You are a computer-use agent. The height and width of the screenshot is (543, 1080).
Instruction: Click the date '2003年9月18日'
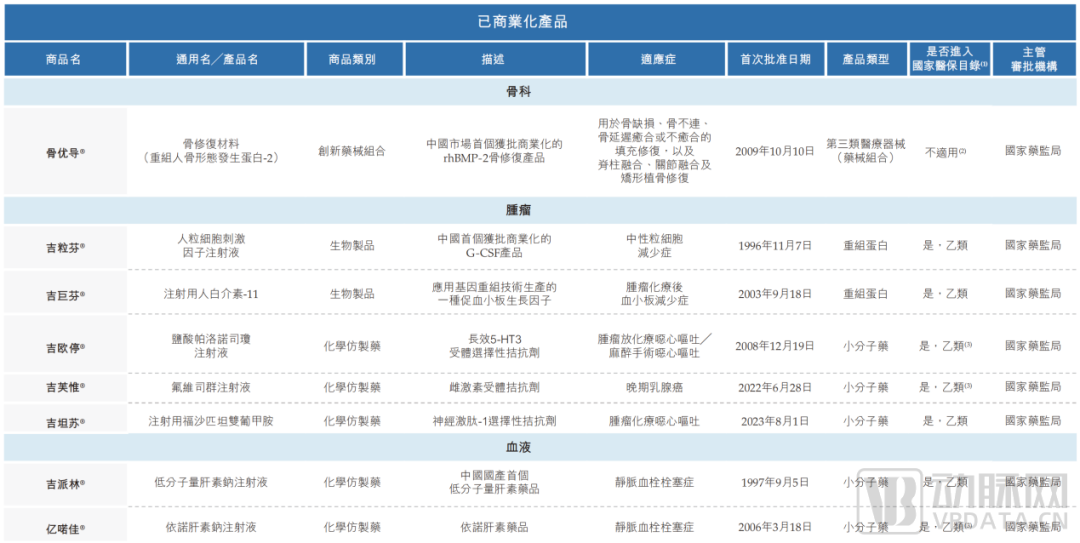pos(775,294)
